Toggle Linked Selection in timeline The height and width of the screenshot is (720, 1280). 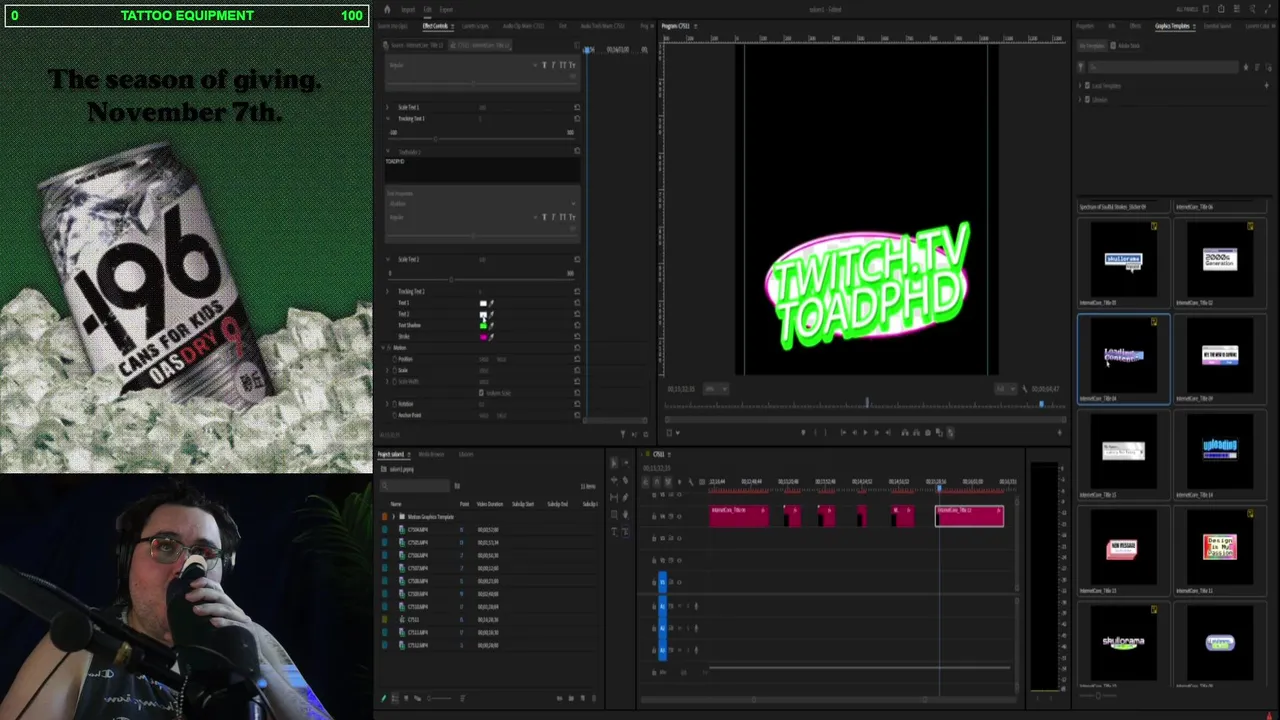coord(667,482)
